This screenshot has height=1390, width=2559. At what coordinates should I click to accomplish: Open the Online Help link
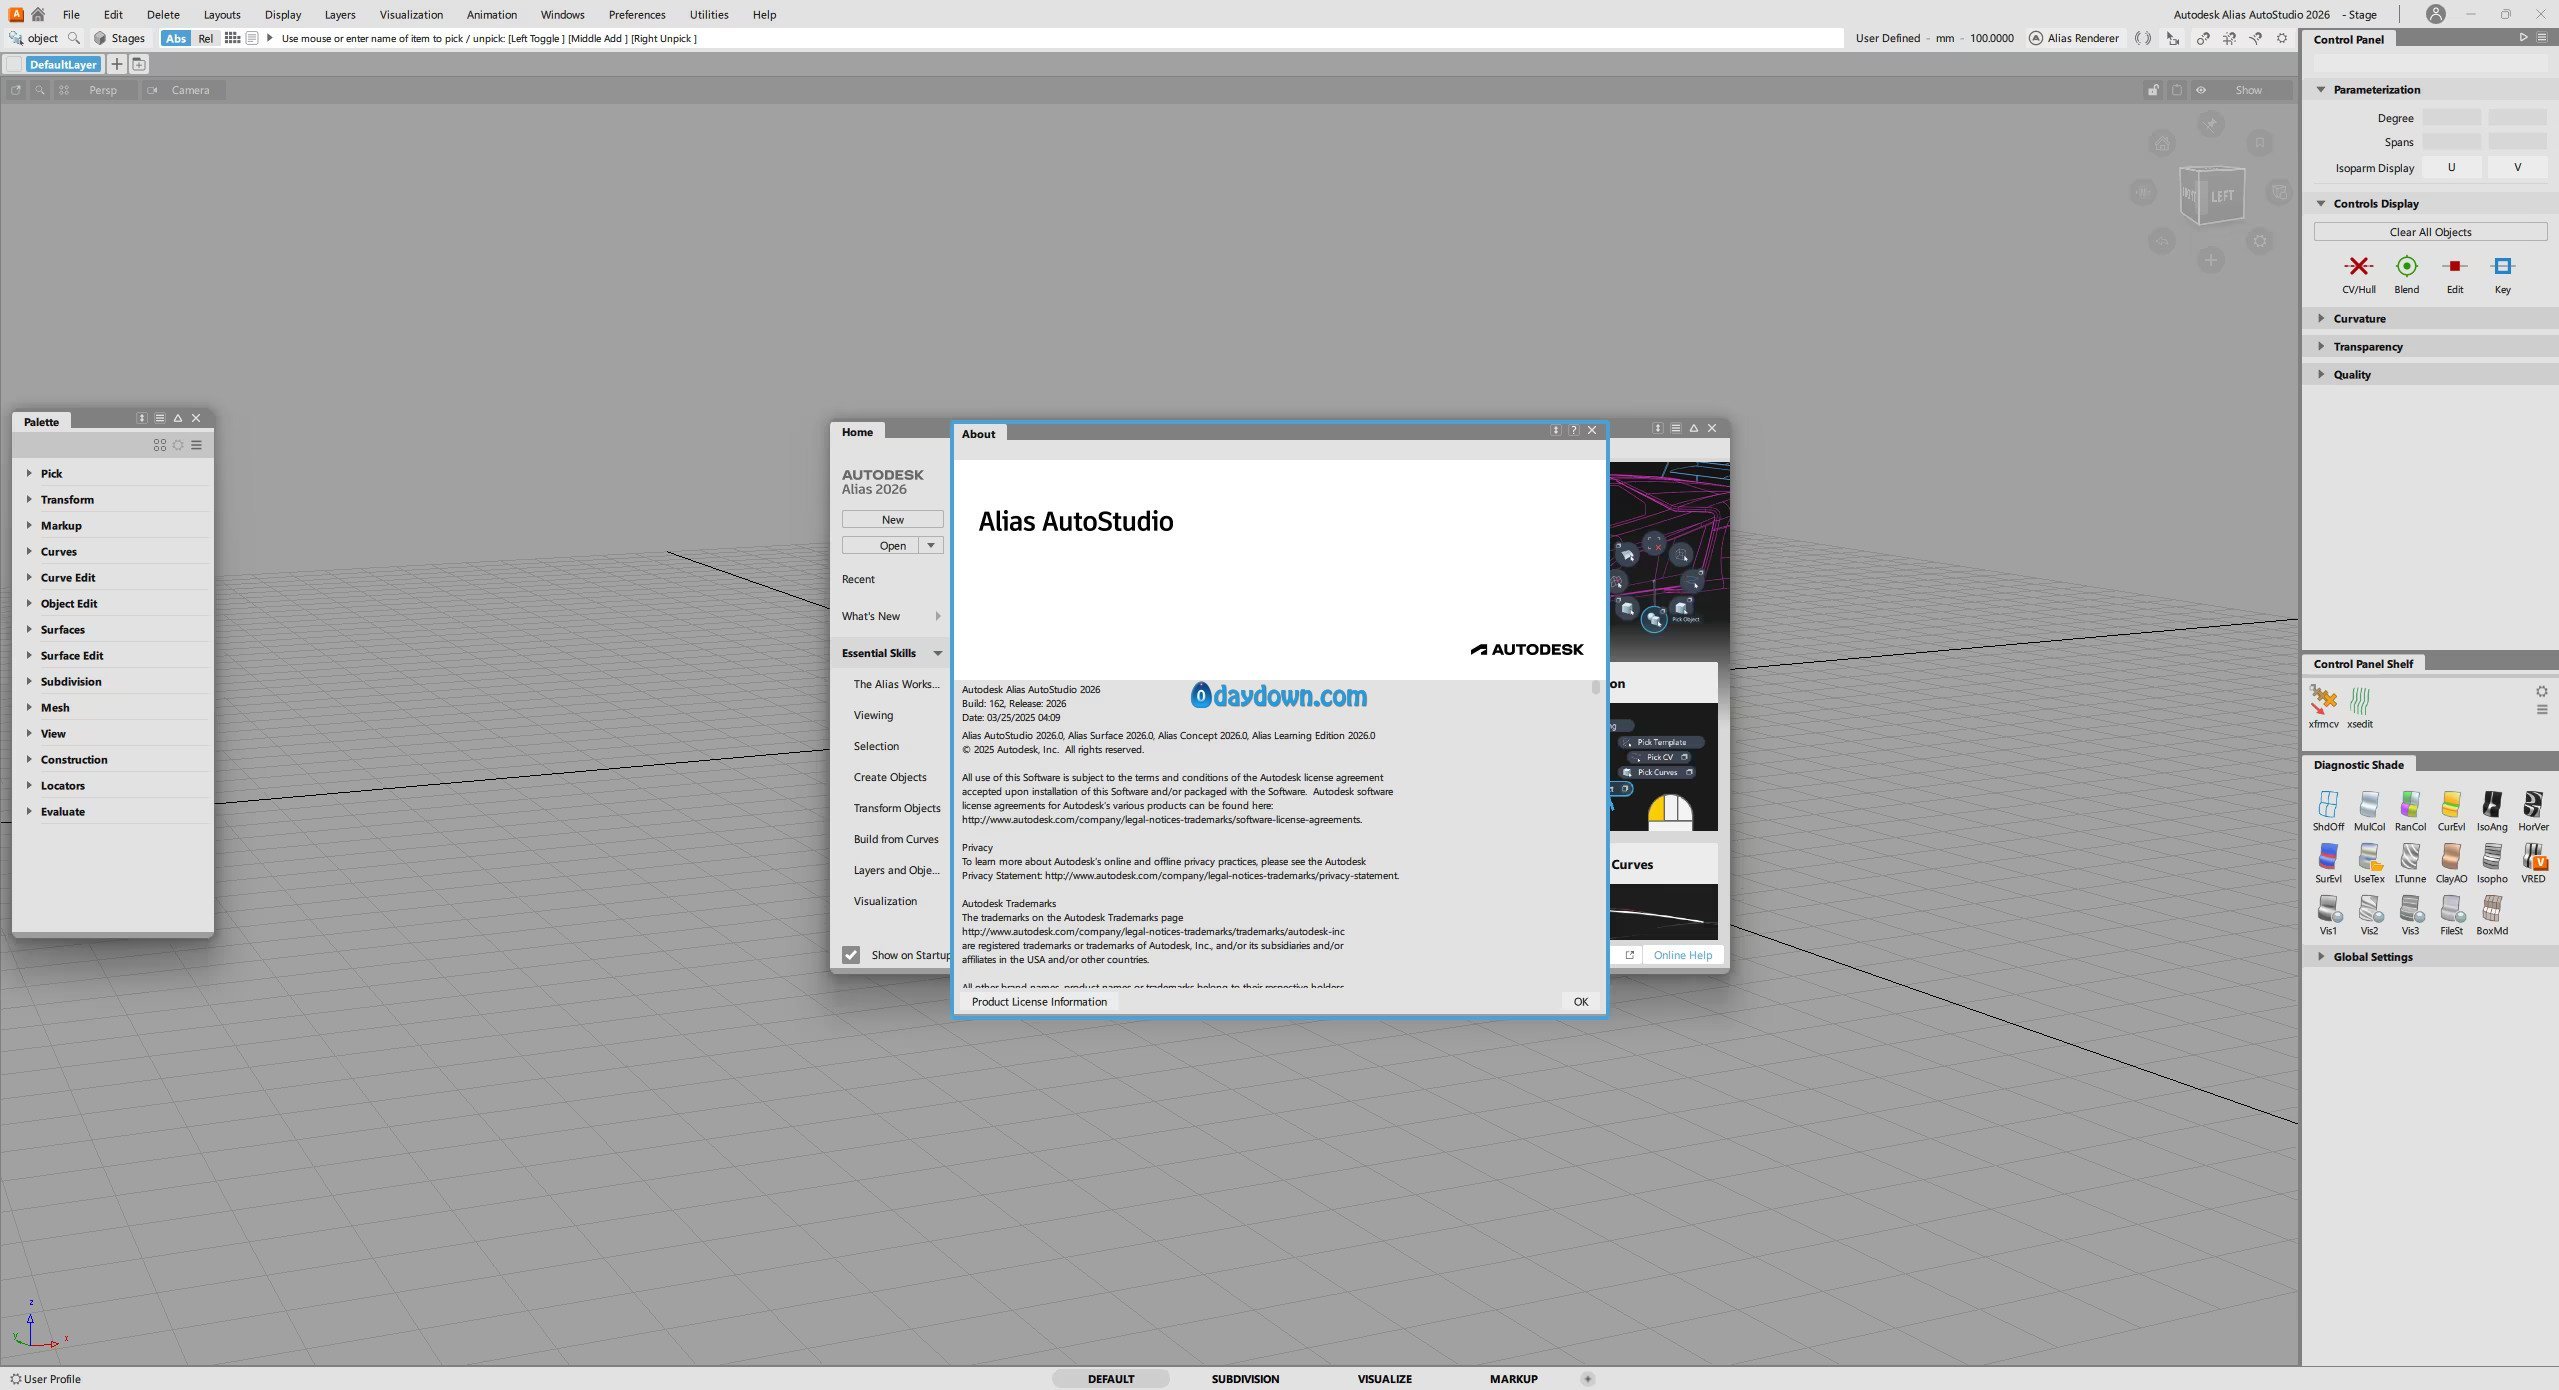[x=1682, y=955]
